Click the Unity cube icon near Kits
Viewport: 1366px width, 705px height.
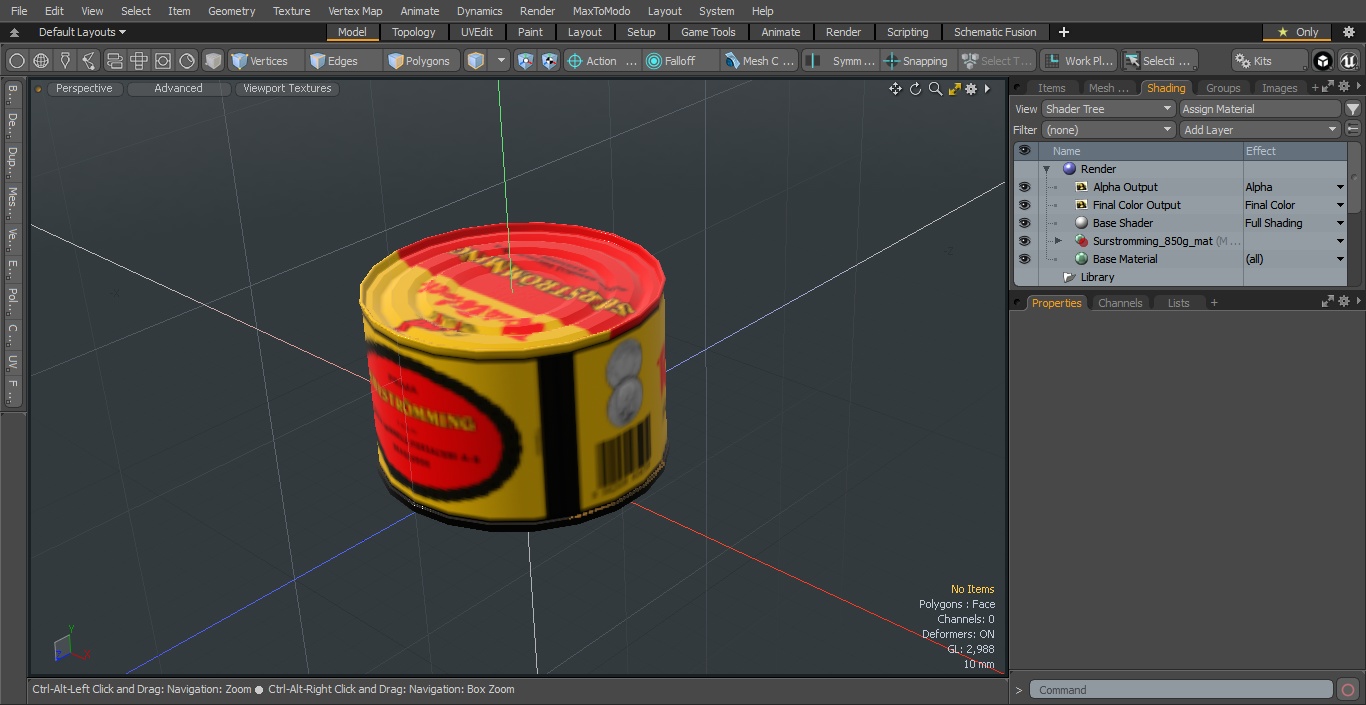tap(1323, 61)
